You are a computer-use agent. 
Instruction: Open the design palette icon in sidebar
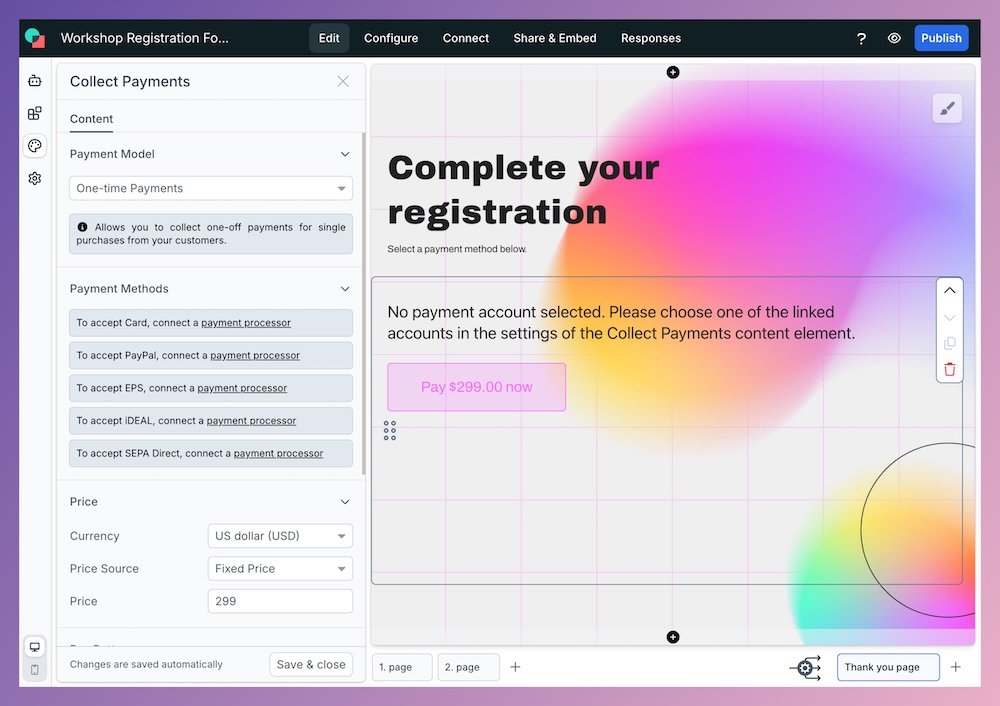pyautogui.click(x=35, y=146)
